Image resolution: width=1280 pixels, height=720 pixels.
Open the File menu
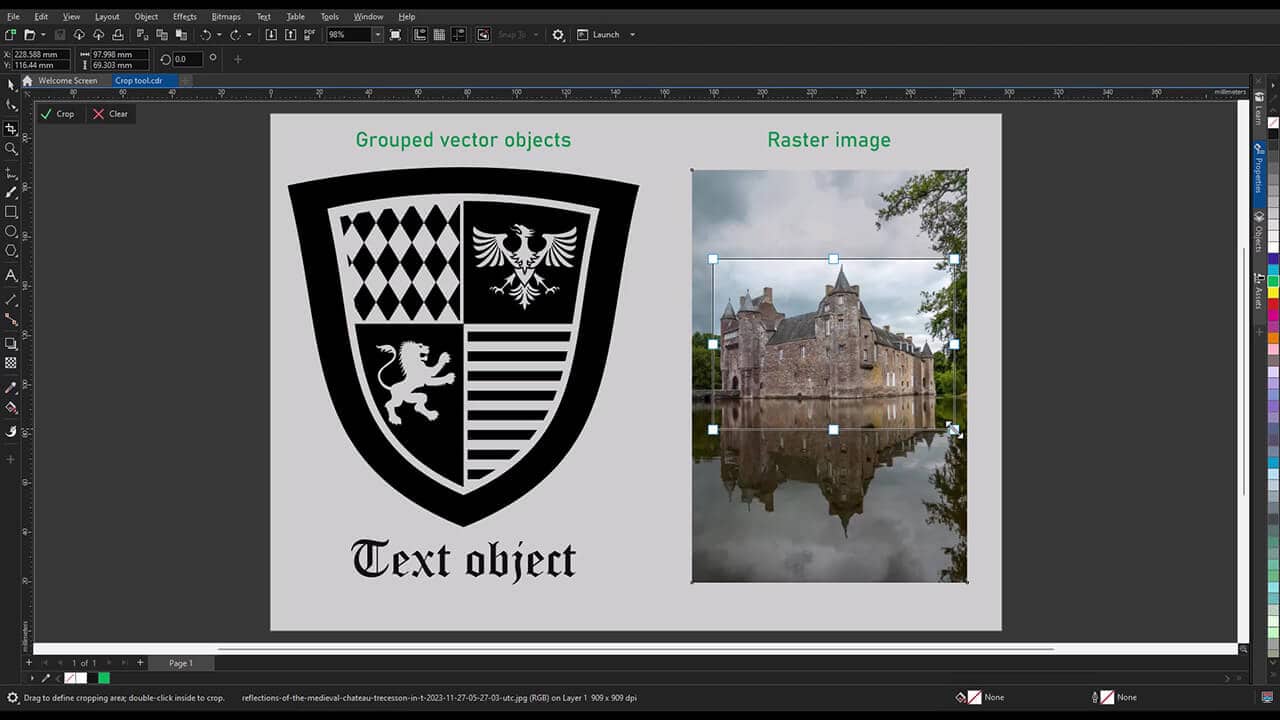point(13,16)
